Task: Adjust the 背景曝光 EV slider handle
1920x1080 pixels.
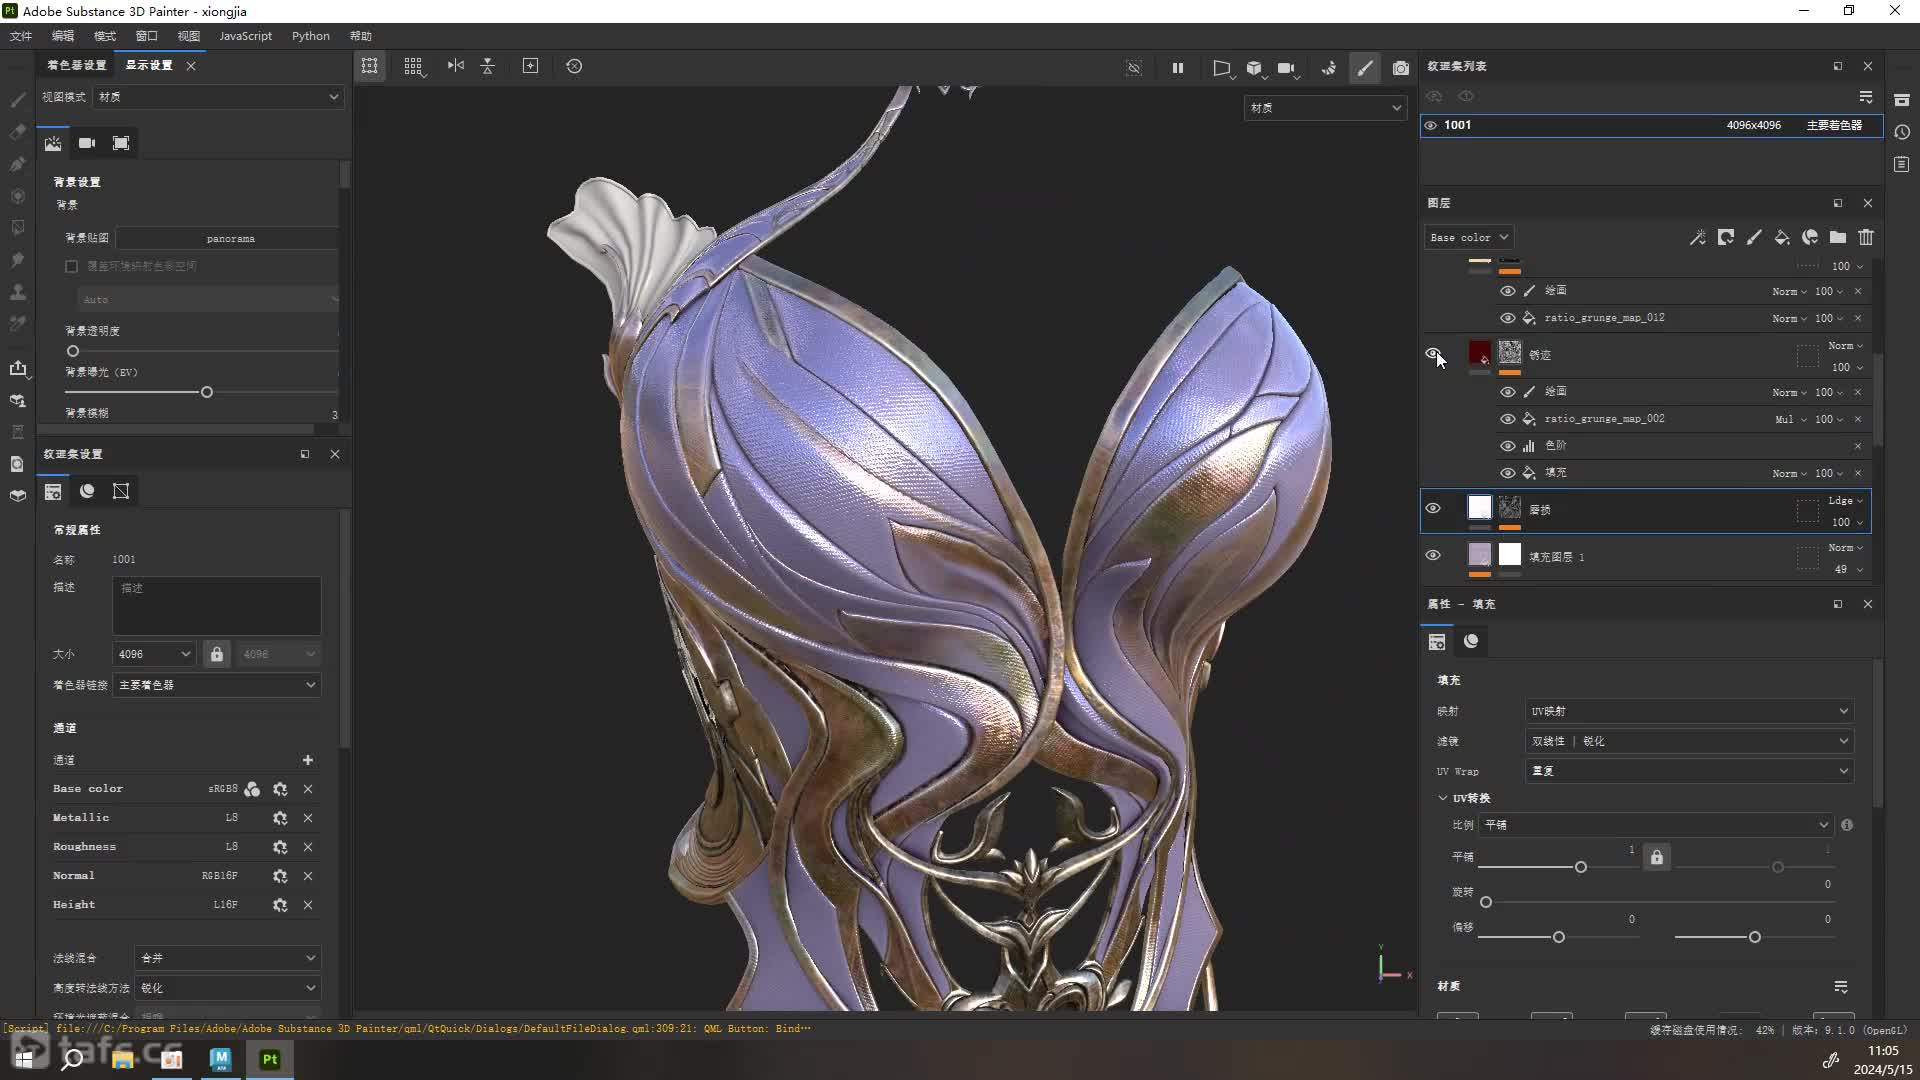Action: [x=207, y=392]
